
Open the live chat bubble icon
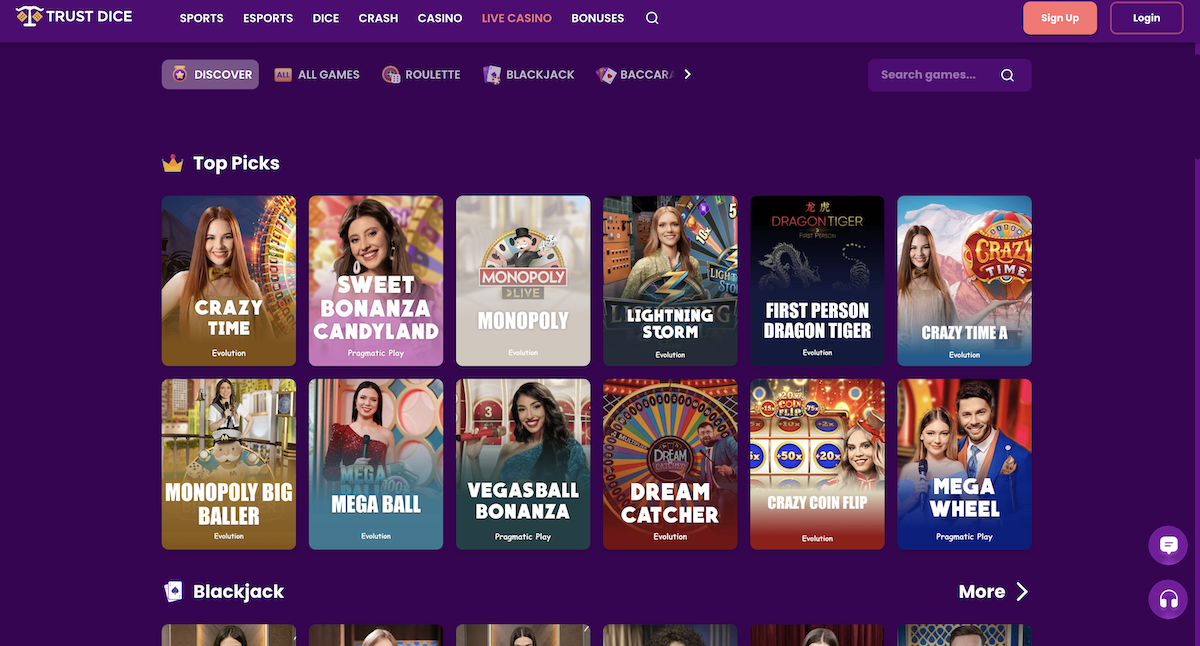(x=1168, y=545)
